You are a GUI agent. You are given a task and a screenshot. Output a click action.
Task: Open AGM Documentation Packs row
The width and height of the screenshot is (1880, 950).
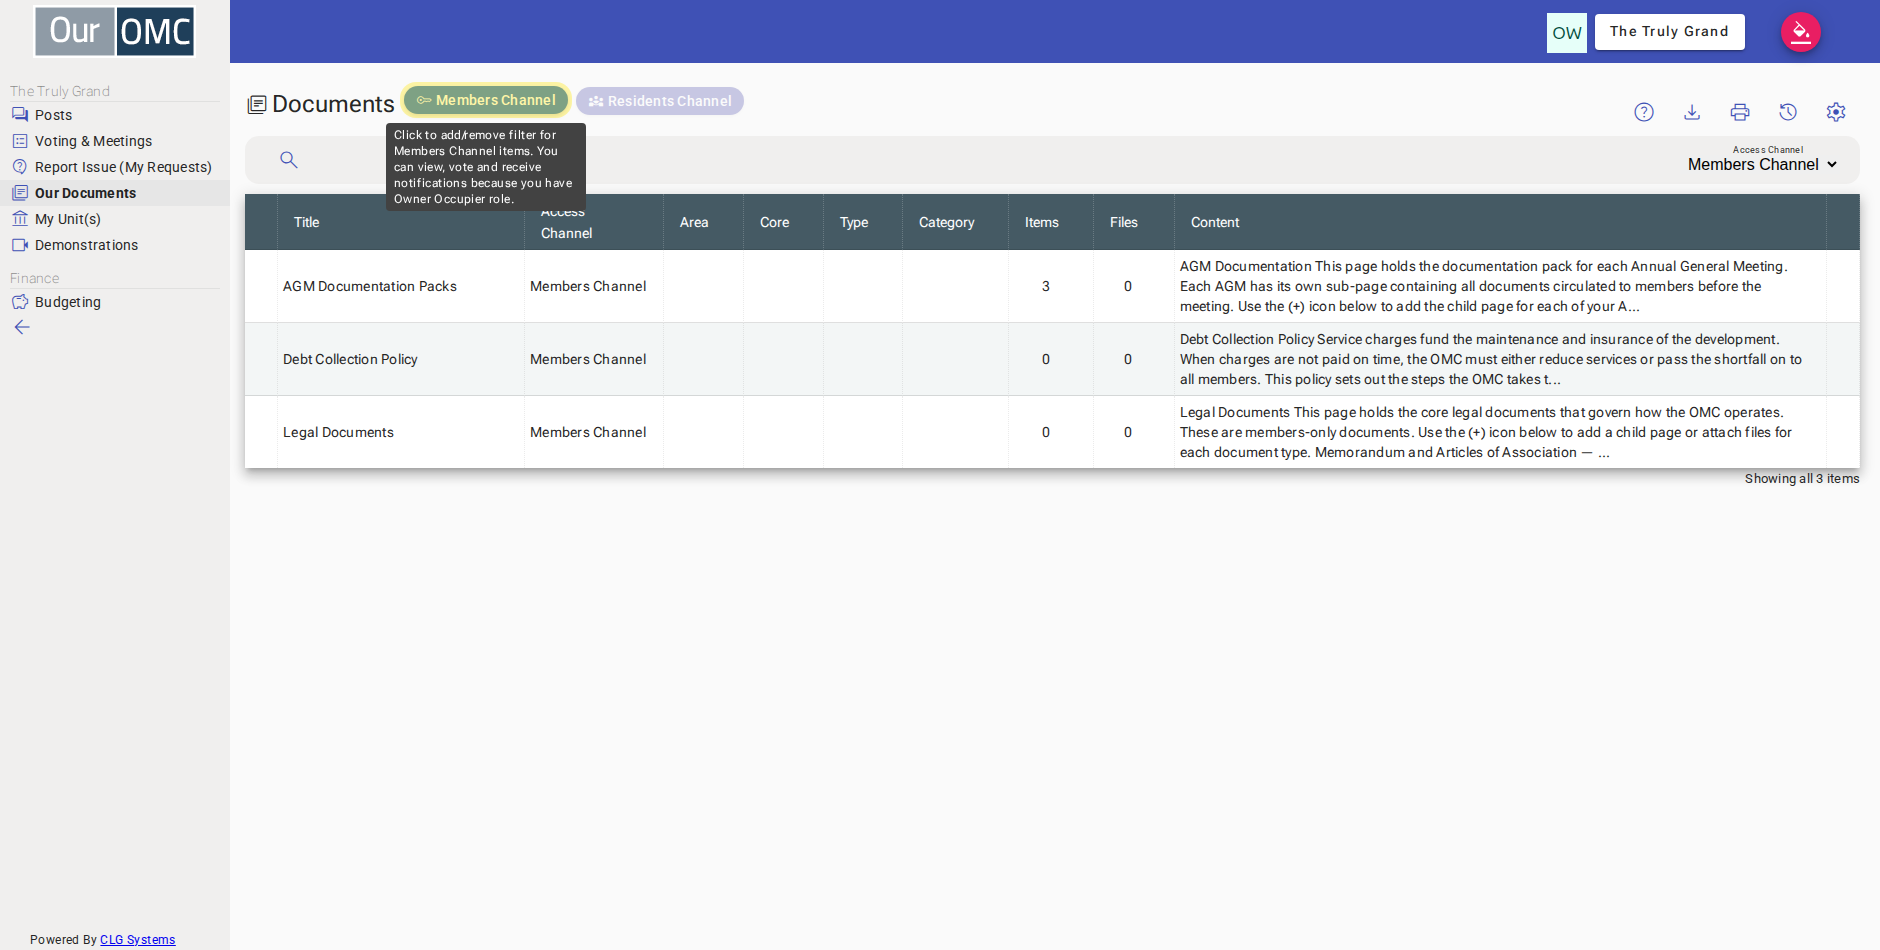coord(1052,286)
